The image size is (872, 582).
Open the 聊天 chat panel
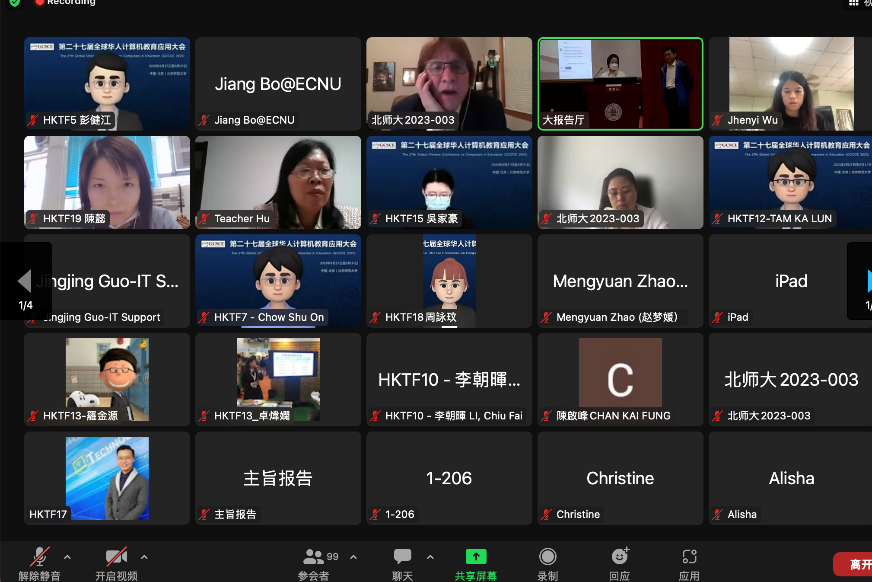click(x=402, y=564)
